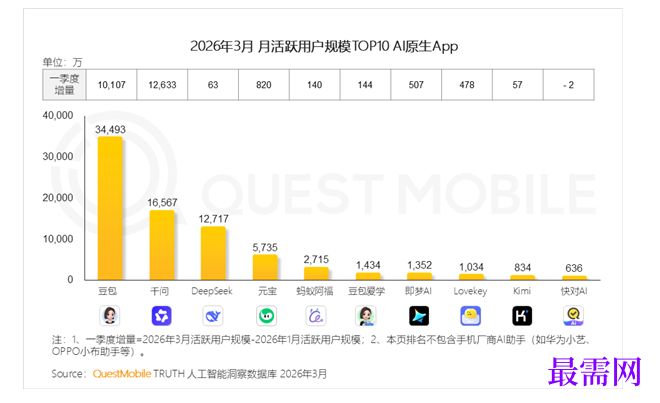Click the 即梦AI black app icon
This screenshot has width=660, height=403.
[419, 316]
